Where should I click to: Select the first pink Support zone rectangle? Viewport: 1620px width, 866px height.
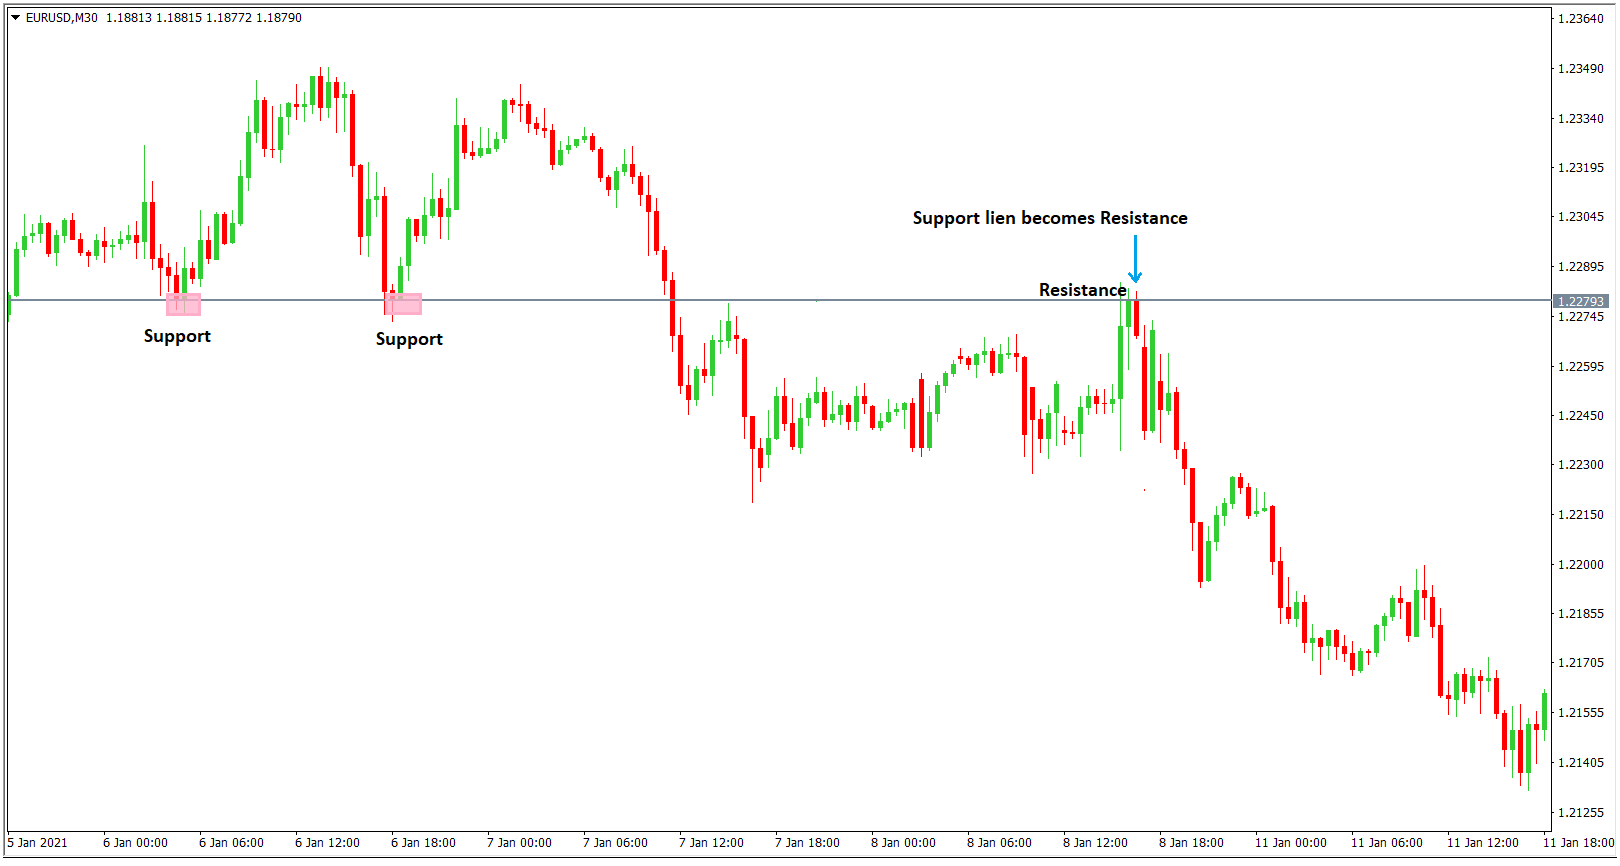tap(184, 304)
